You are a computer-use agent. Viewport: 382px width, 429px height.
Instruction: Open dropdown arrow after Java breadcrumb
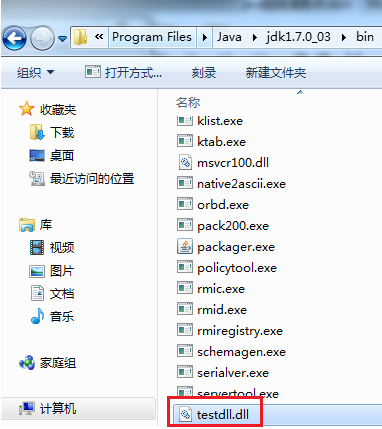(255, 37)
